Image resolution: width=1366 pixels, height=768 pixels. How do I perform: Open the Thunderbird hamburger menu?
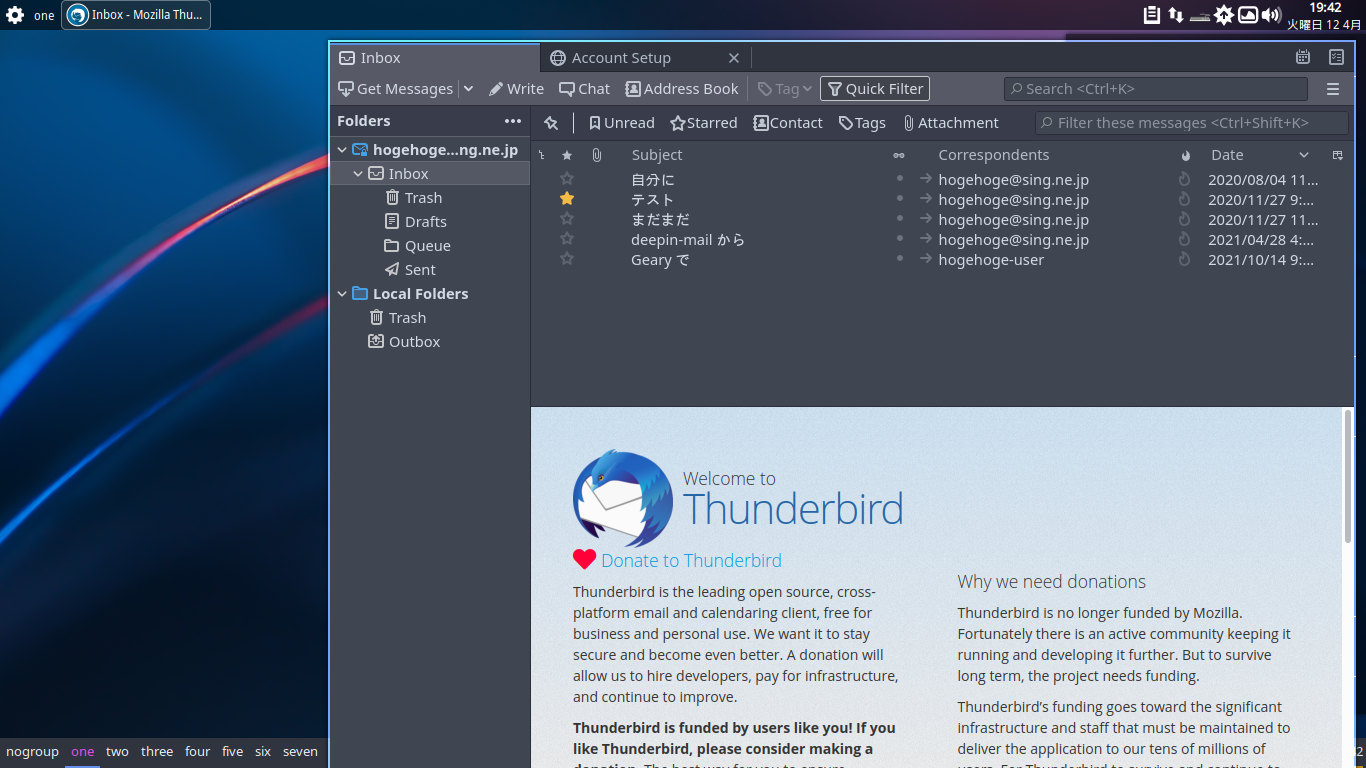click(1333, 89)
